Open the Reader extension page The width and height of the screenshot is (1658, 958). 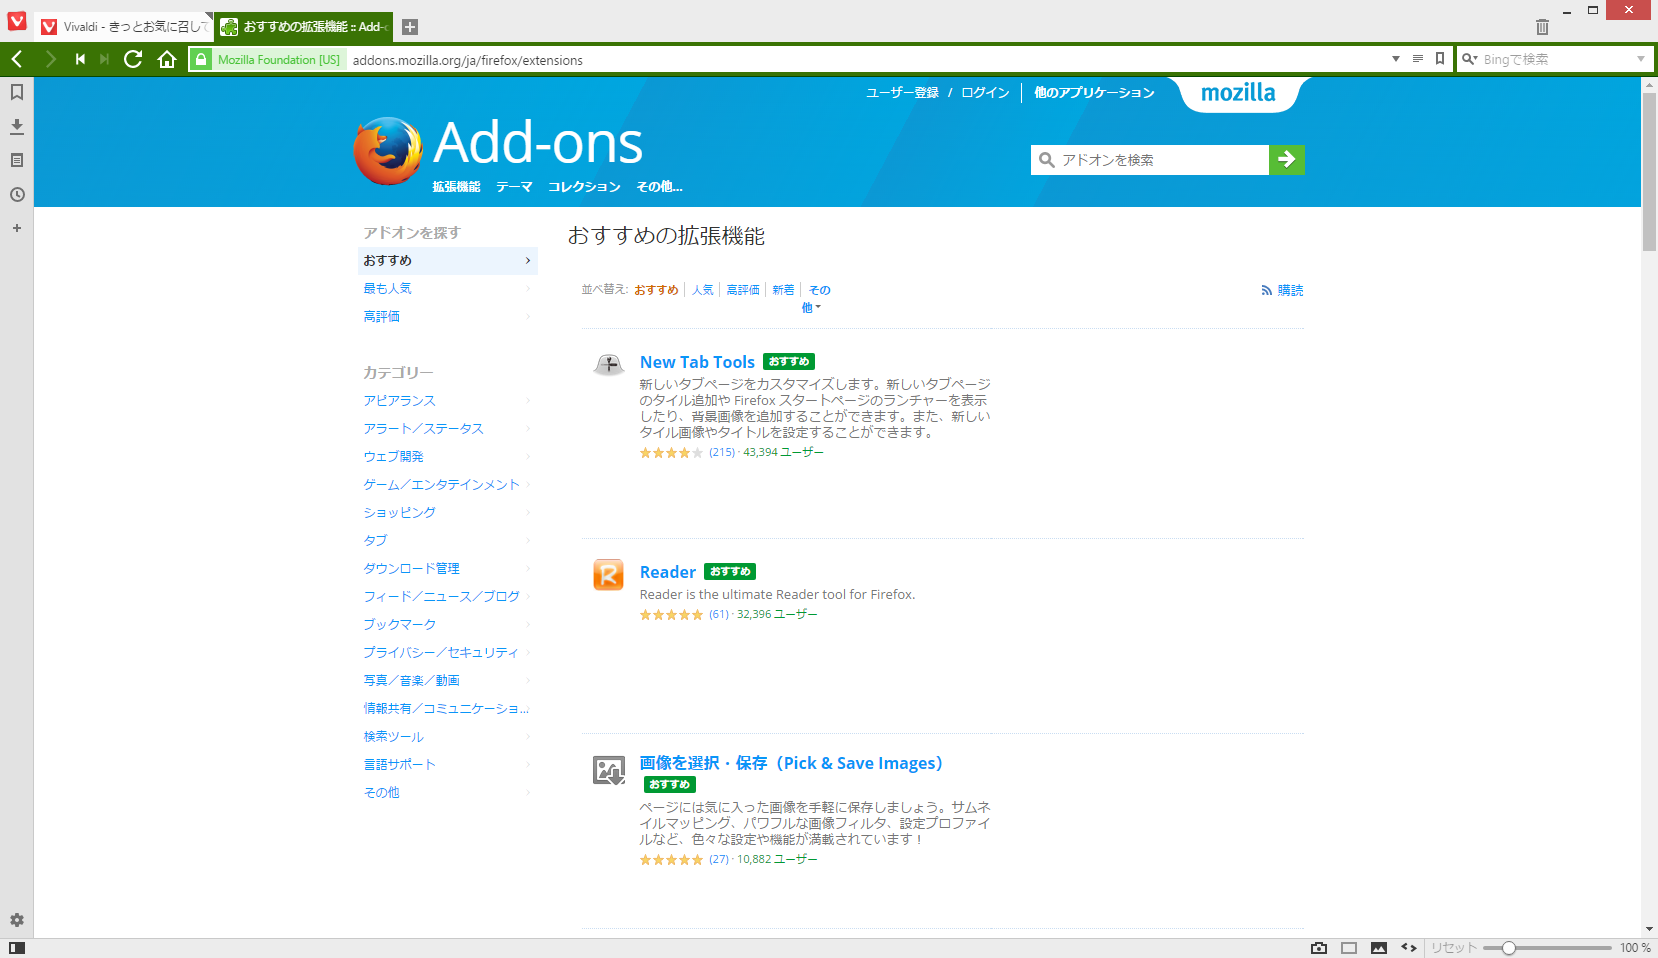(x=667, y=572)
